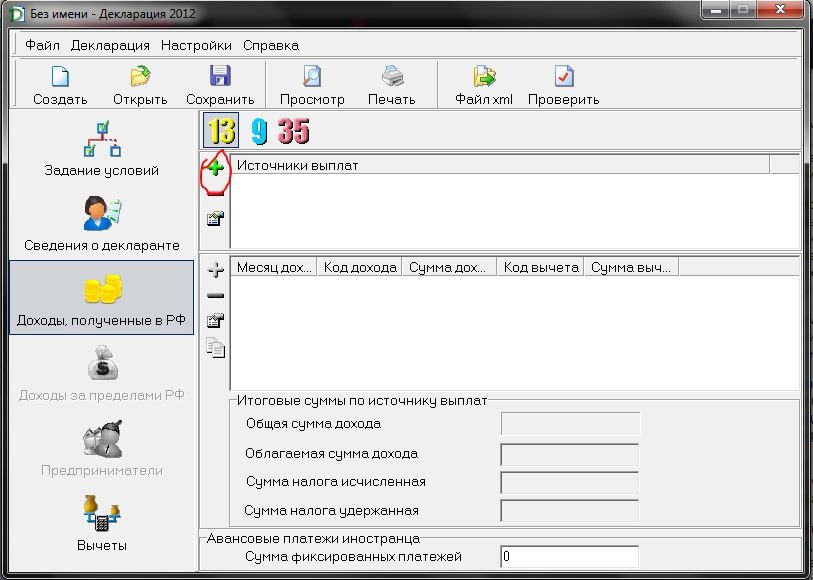Select the yellow 13 percent rate
This screenshot has height=580, width=813.
221,131
